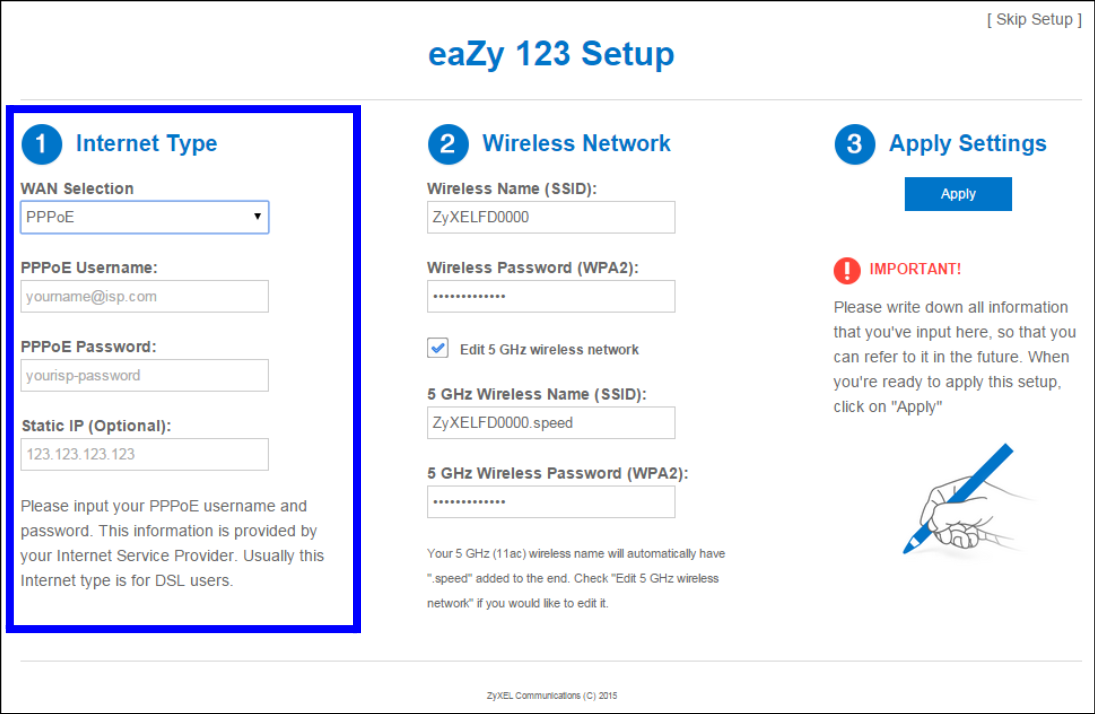This screenshot has height=714, width=1095.
Task: Click the Internet Type section heading
Action: 146,143
